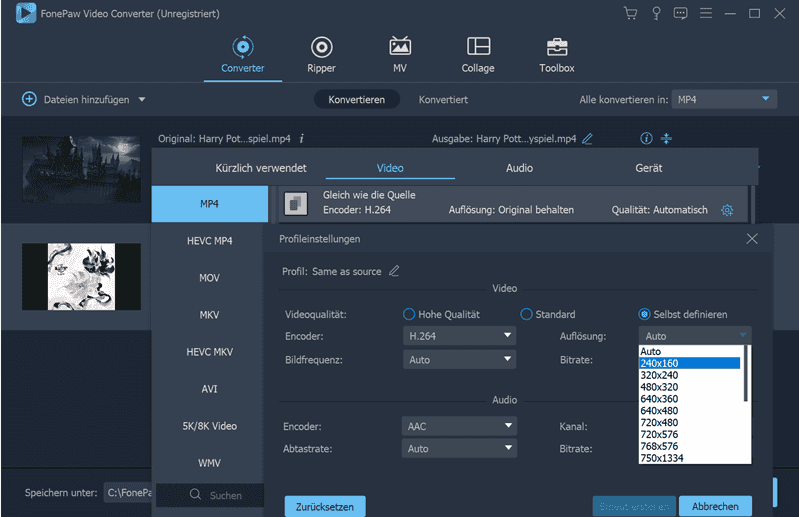Select the Harry Potter castle thumbnail
This screenshot has height=517, width=799.
(x=82, y=169)
